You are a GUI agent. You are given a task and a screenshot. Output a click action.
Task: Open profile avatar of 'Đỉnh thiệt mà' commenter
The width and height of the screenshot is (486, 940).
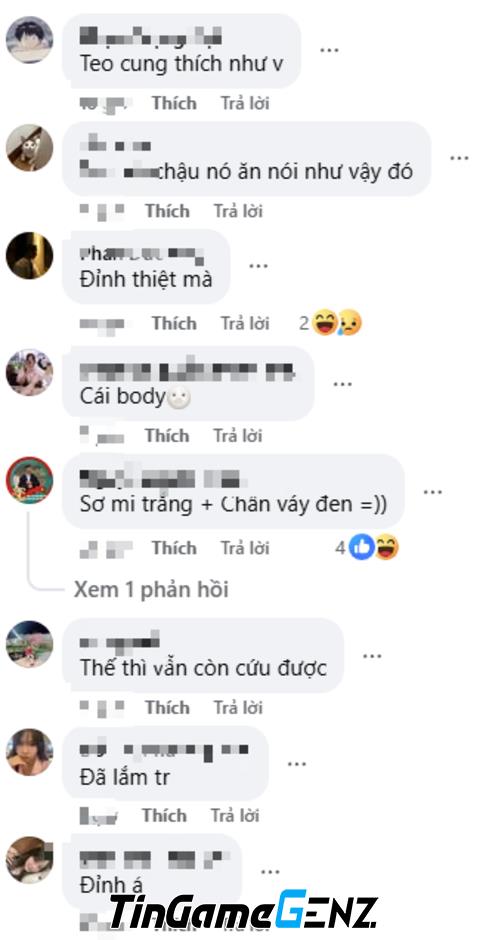(29, 255)
